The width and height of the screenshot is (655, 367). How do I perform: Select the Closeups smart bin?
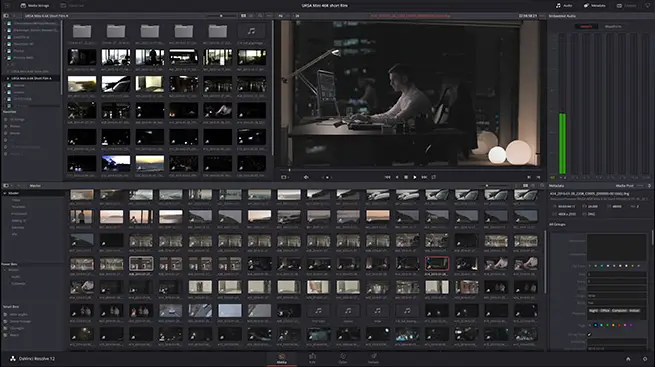point(17,328)
